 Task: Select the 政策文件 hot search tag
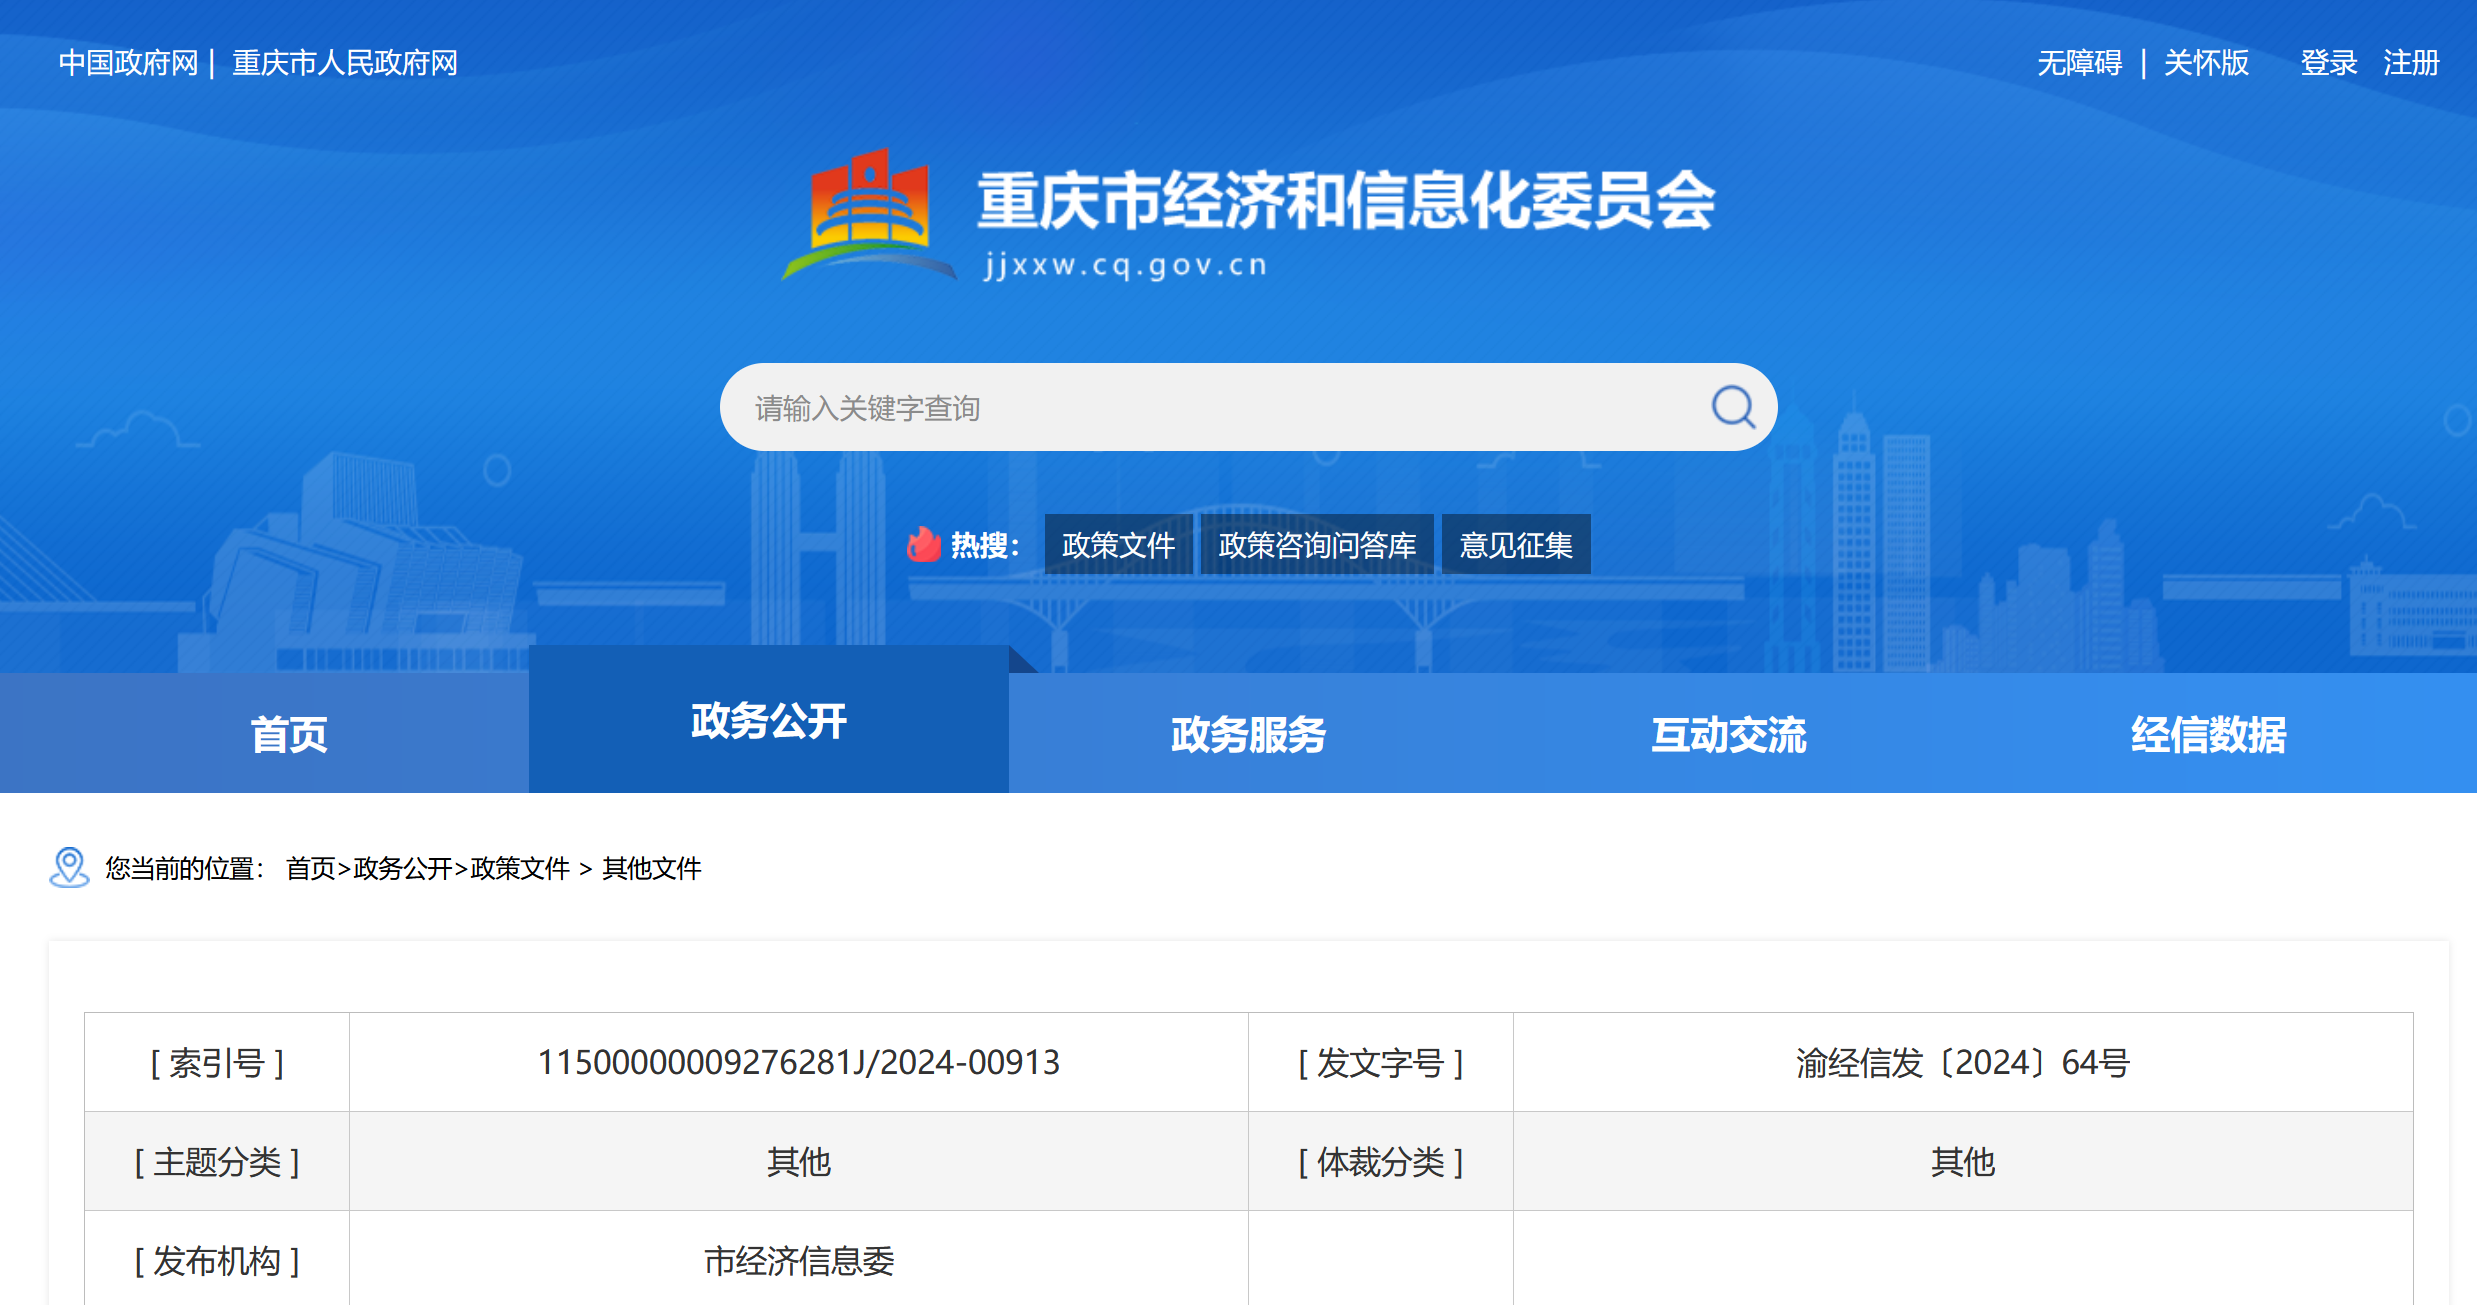(x=1119, y=544)
